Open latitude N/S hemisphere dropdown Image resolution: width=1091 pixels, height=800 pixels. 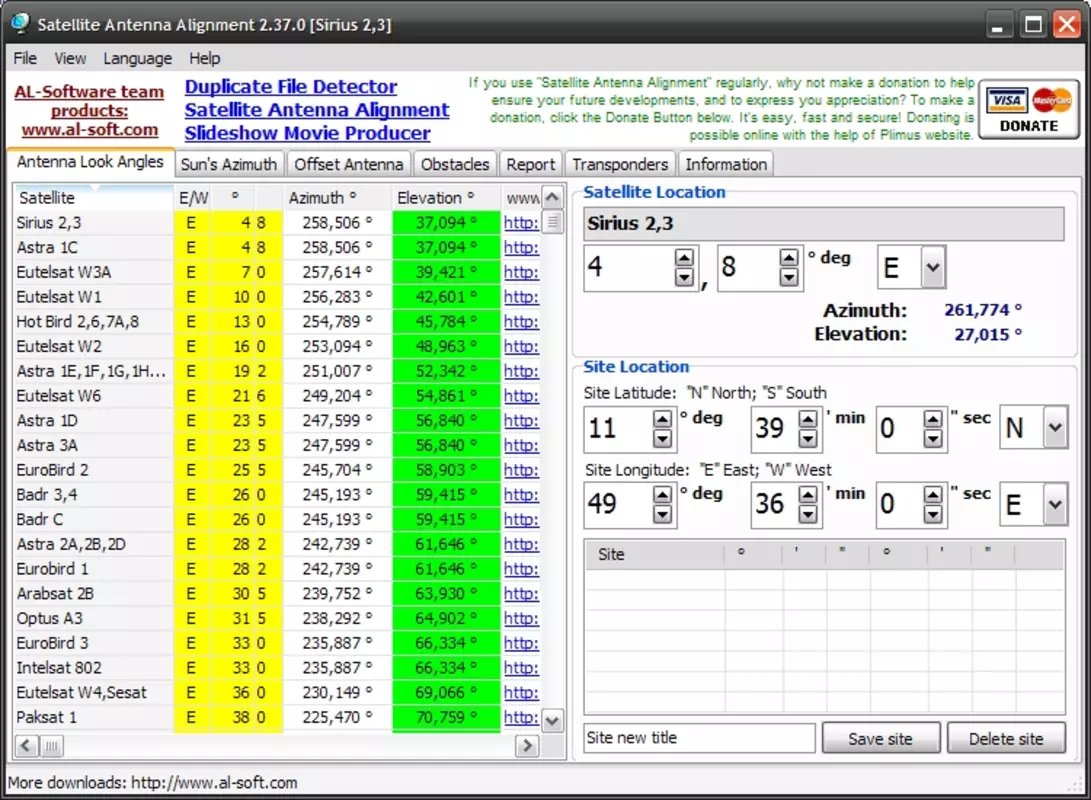click(1055, 427)
